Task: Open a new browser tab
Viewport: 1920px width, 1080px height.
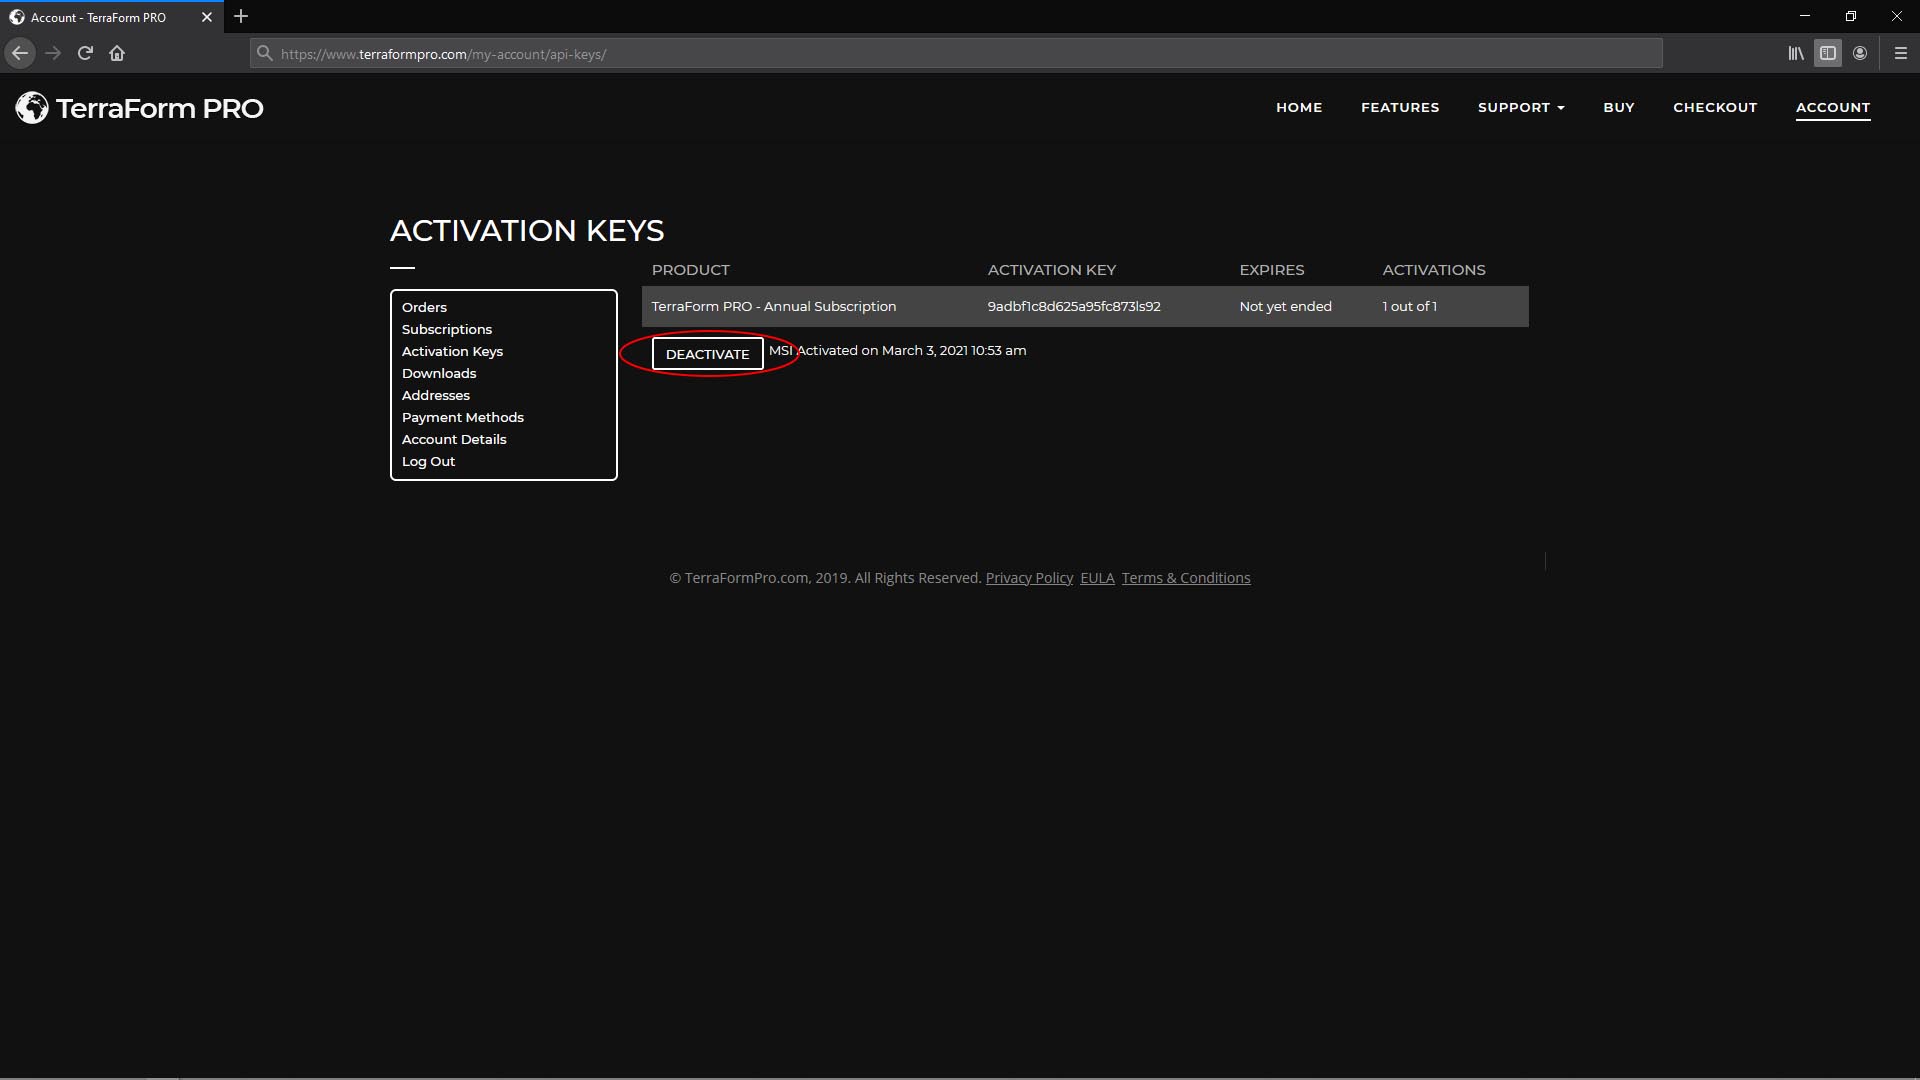Action: 241,16
